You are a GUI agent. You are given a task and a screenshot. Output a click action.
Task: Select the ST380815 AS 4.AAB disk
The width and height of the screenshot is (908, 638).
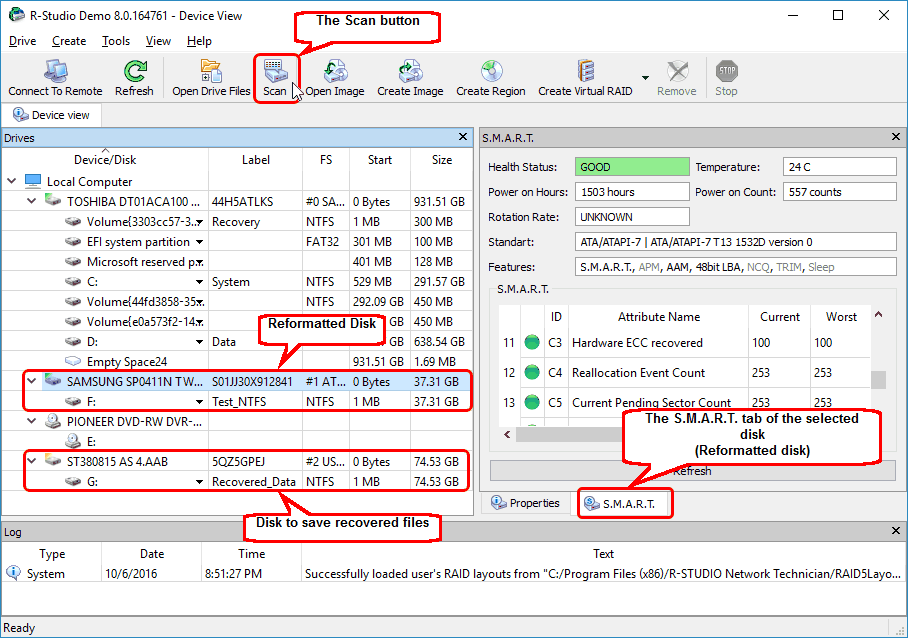(117, 461)
